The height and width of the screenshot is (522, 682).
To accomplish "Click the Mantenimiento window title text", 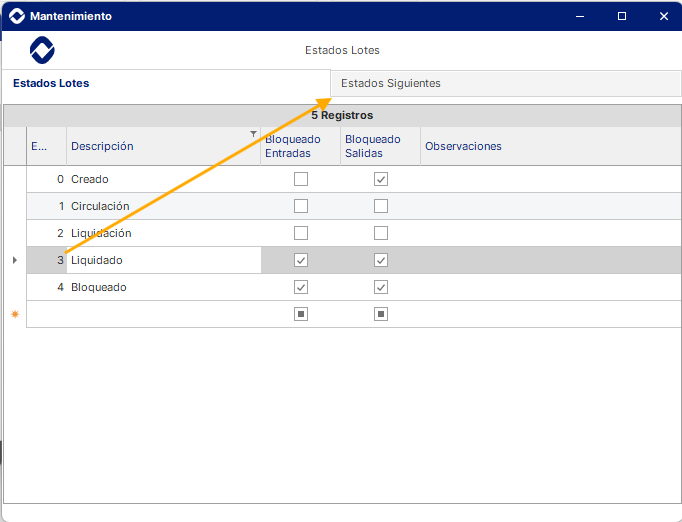I will pos(71,16).
